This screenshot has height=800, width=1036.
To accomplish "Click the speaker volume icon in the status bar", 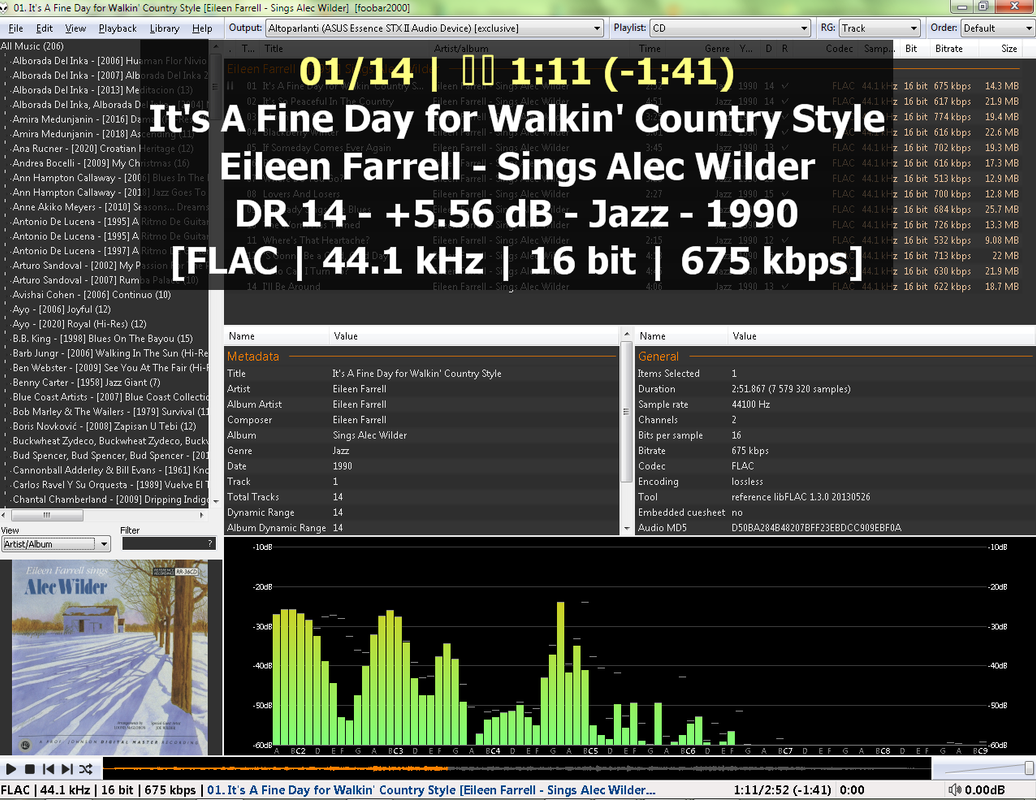I will click(955, 790).
